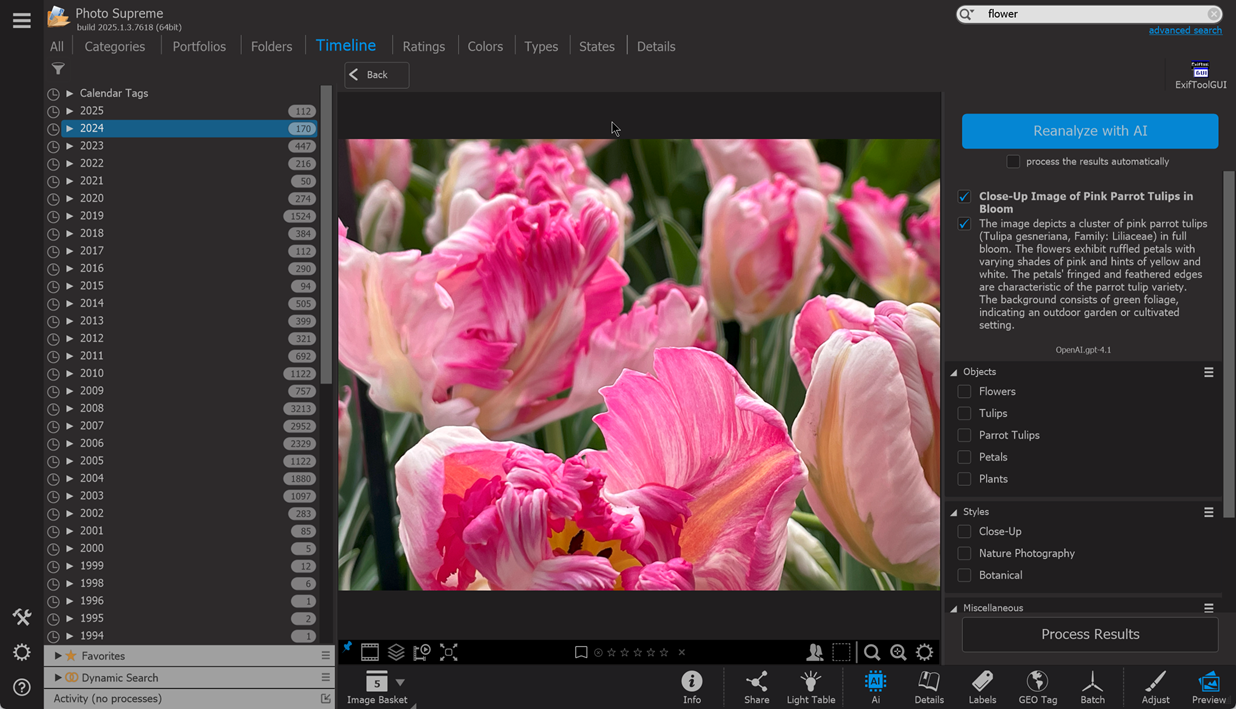Clear the star rating with X

[x=682, y=652]
